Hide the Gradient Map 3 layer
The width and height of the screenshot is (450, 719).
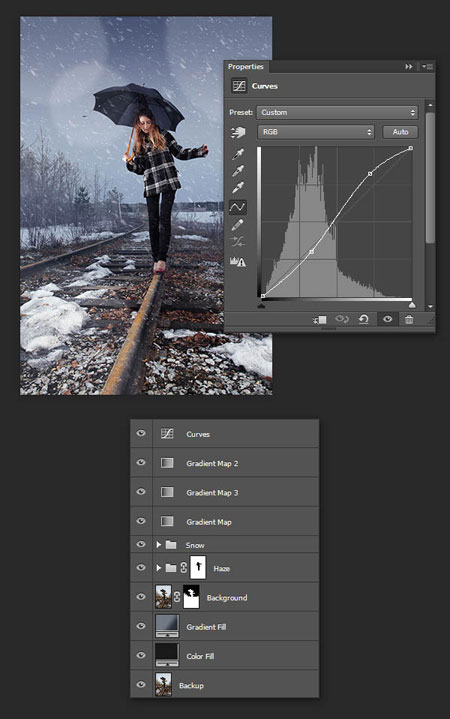click(x=141, y=492)
